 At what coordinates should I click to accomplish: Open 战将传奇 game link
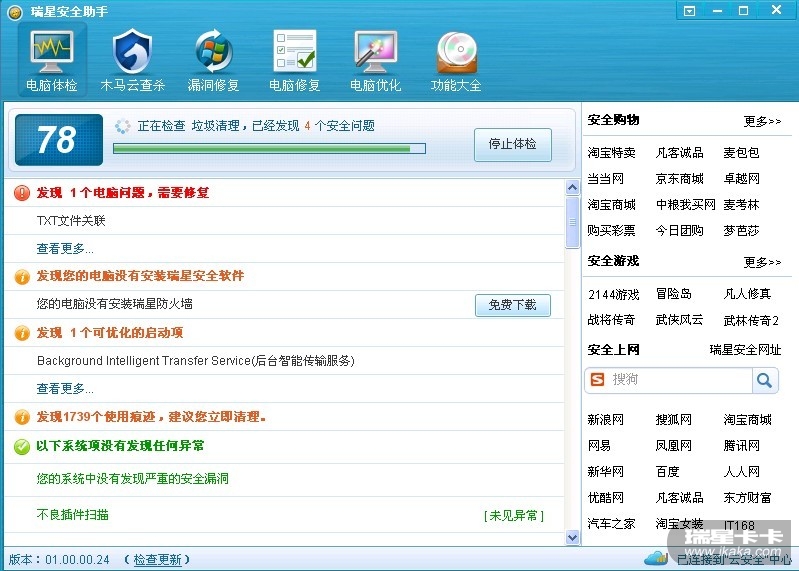click(x=611, y=320)
